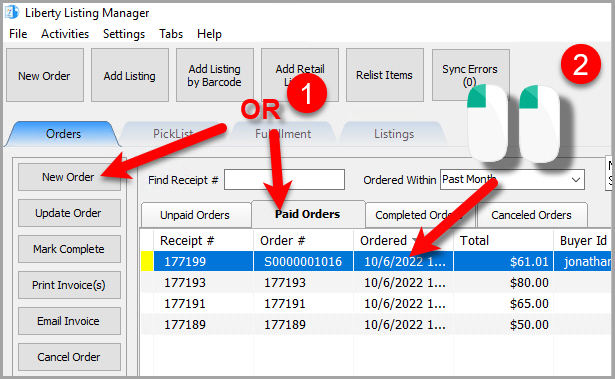Image resolution: width=615 pixels, height=379 pixels.
Task: Click the Sync Errors (0) button
Action: click(471, 75)
